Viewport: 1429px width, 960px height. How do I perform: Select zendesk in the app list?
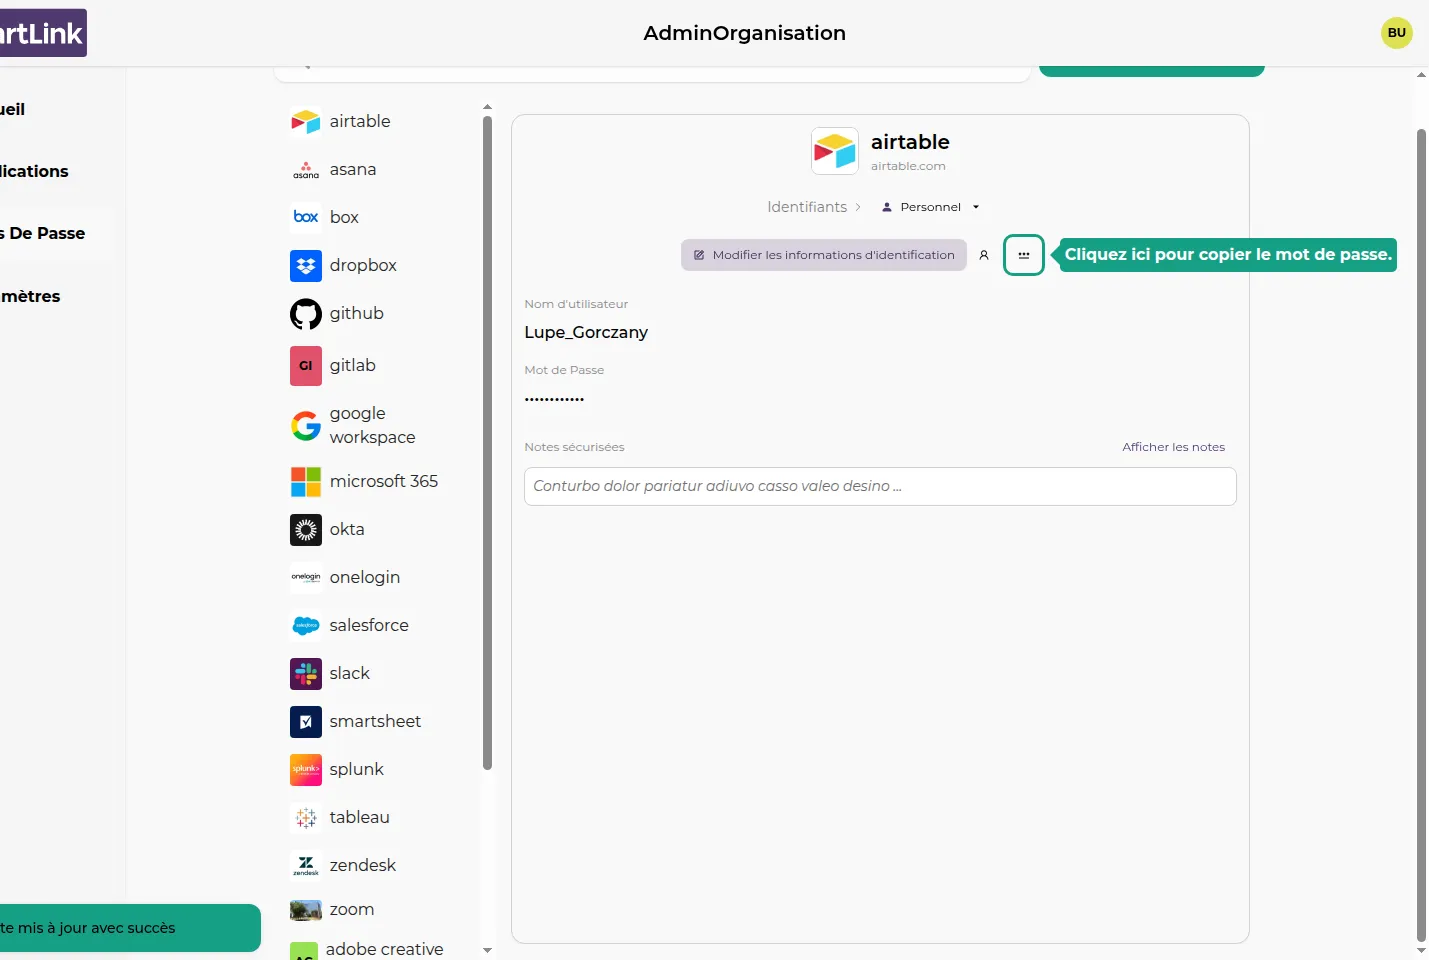(362, 866)
